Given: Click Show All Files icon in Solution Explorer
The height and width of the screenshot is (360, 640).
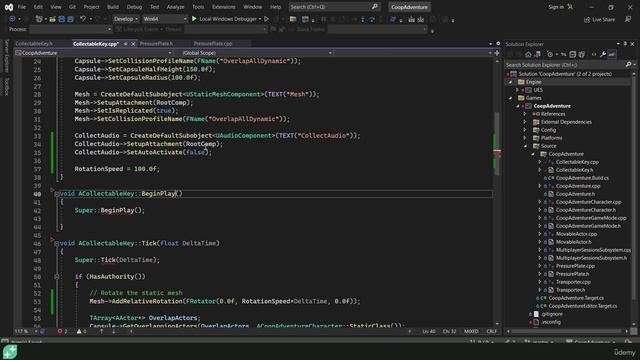Looking at the screenshot, I should [x=582, y=54].
